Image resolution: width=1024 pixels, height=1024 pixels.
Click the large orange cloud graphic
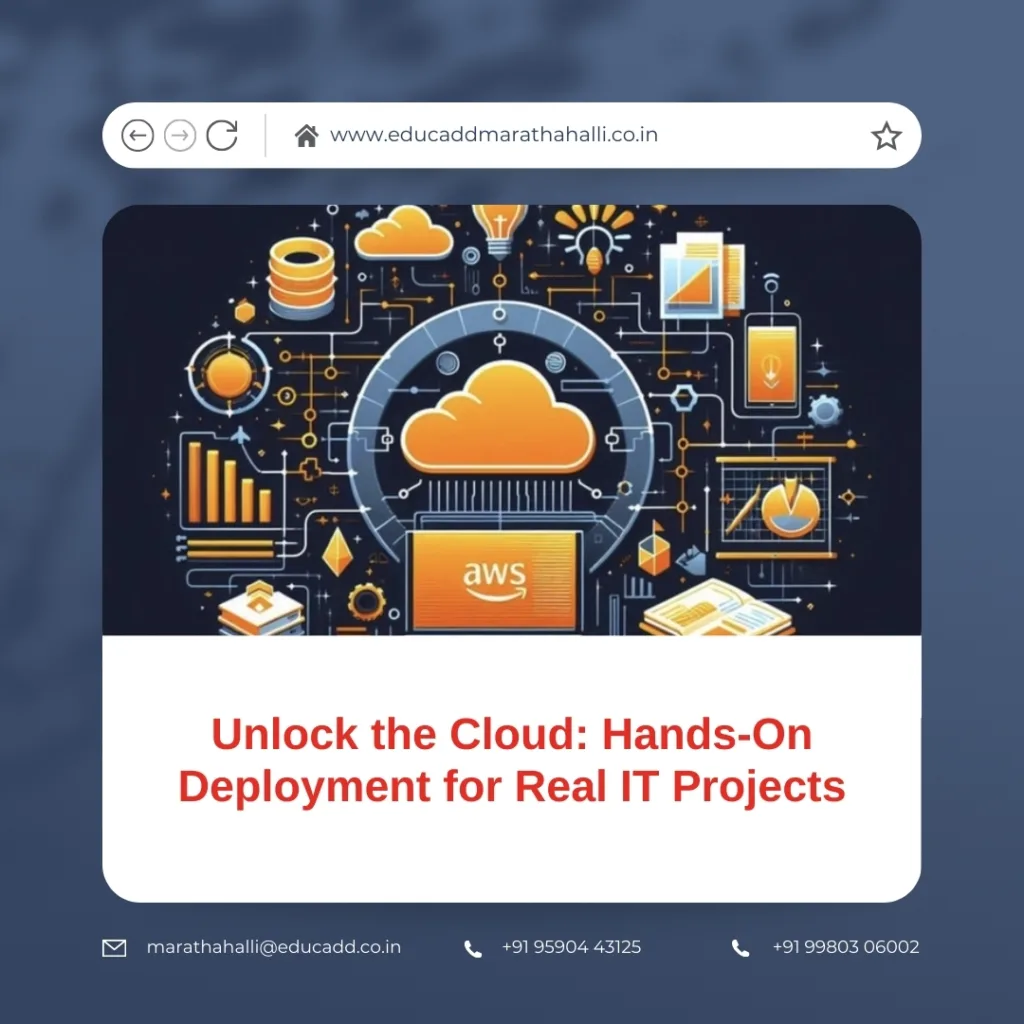click(x=498, y=418)
